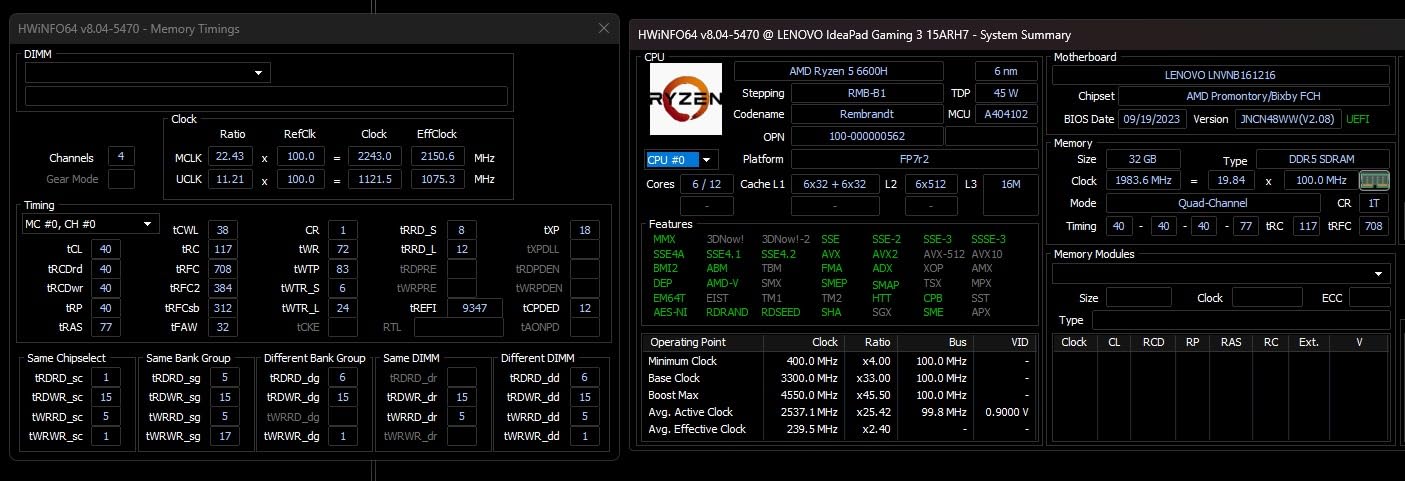Click the Channels value 4
This screenshot has height=481, width=1405.
click(x=121, y=157)
